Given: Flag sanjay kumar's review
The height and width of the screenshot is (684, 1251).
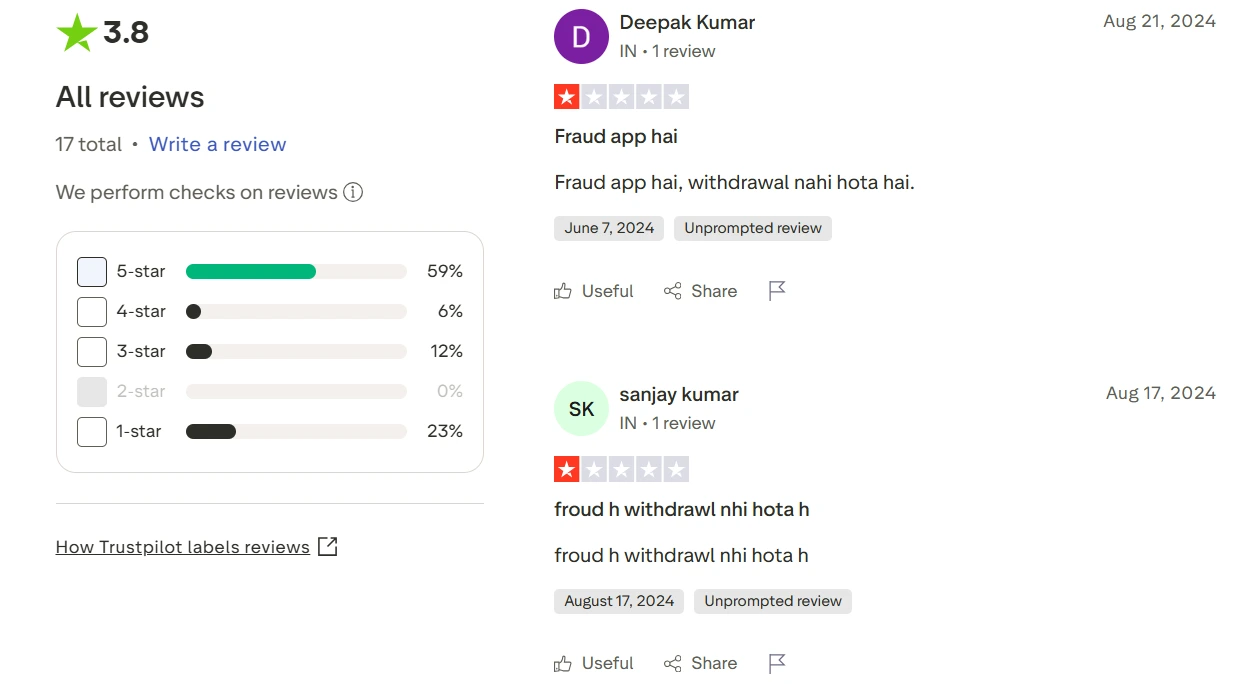Looking at the screenshot, I should [x=777, y=663].
